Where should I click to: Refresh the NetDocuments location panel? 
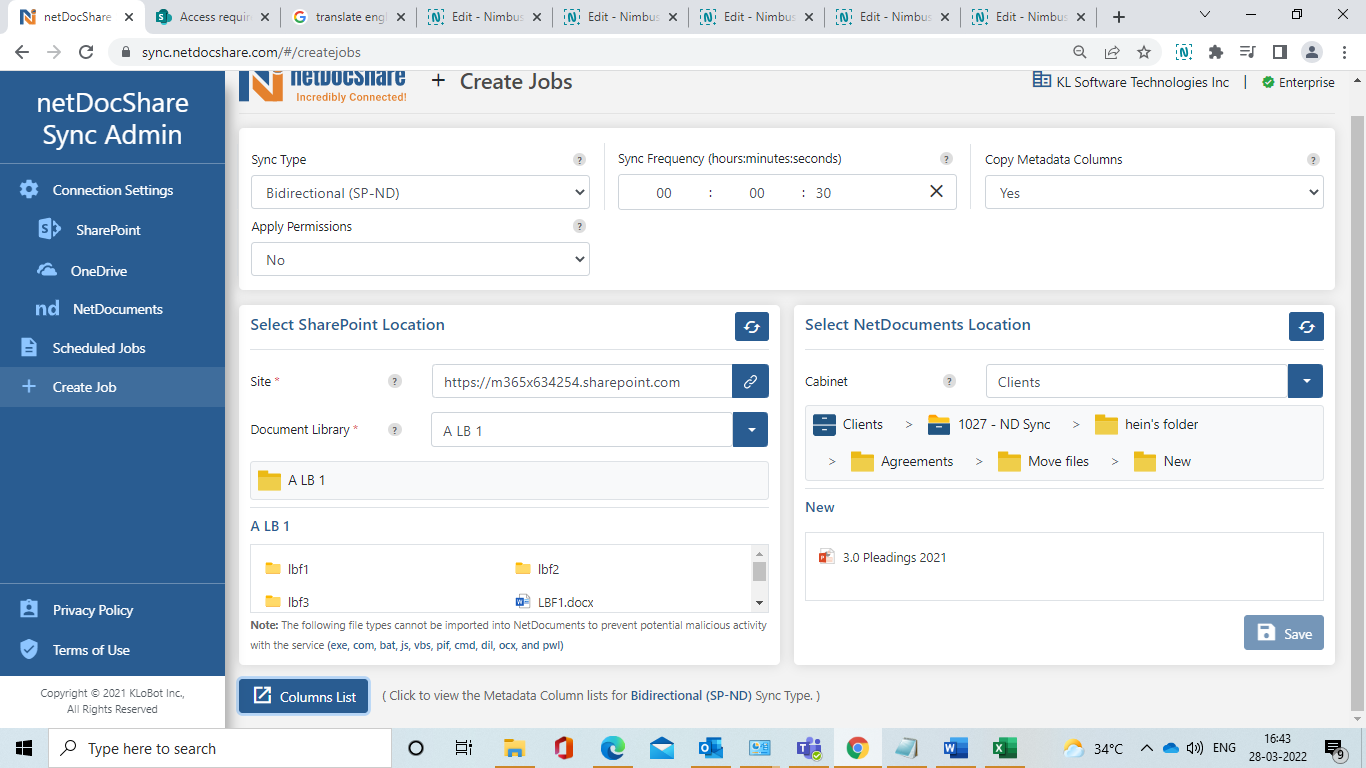click(x=1306, y=326)
